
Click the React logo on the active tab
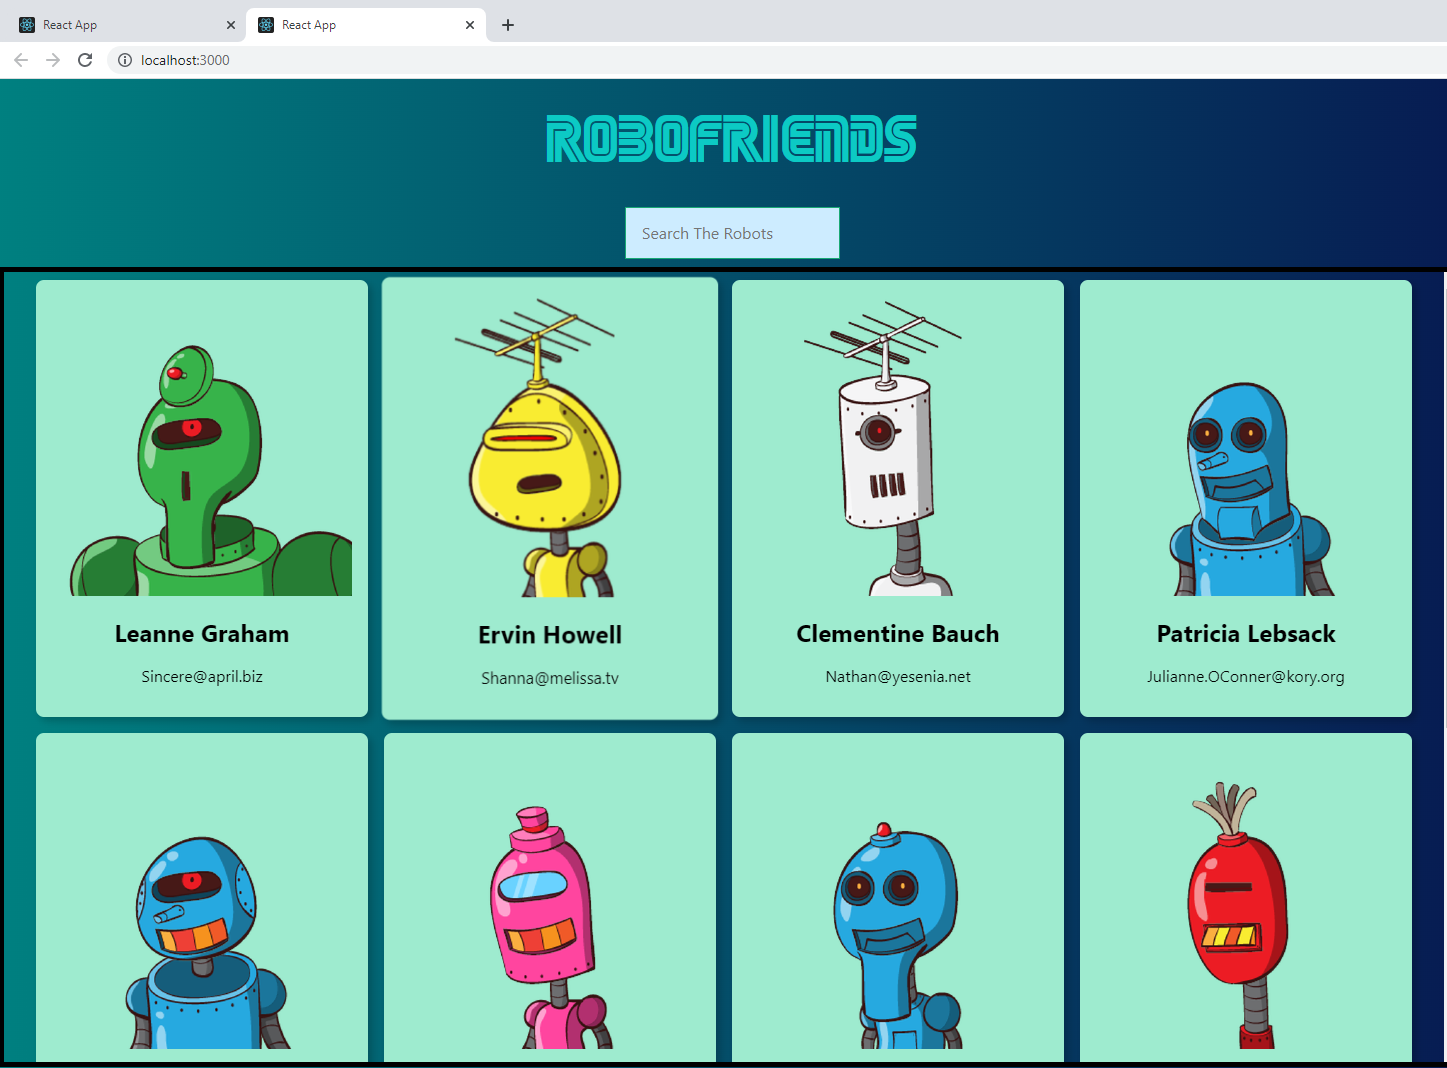coord(265,24)
